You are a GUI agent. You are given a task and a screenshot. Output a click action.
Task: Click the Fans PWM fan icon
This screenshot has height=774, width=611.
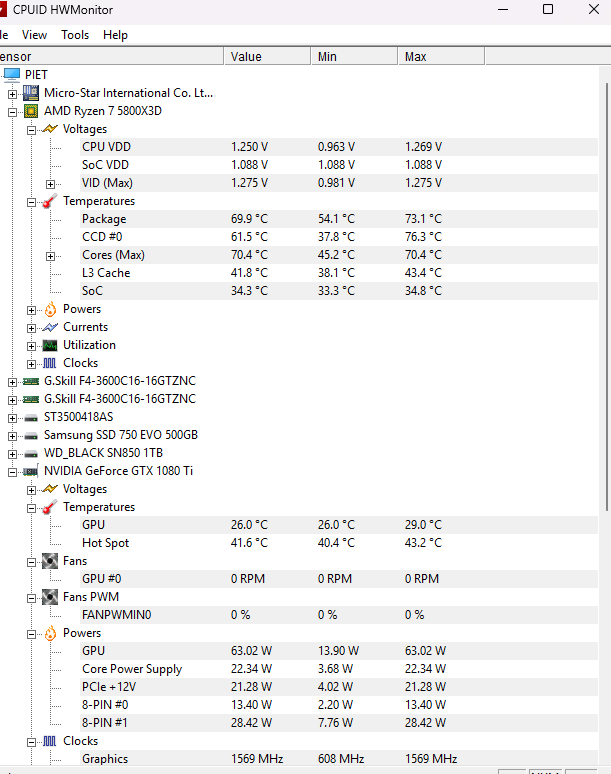[x=50, y=597]
